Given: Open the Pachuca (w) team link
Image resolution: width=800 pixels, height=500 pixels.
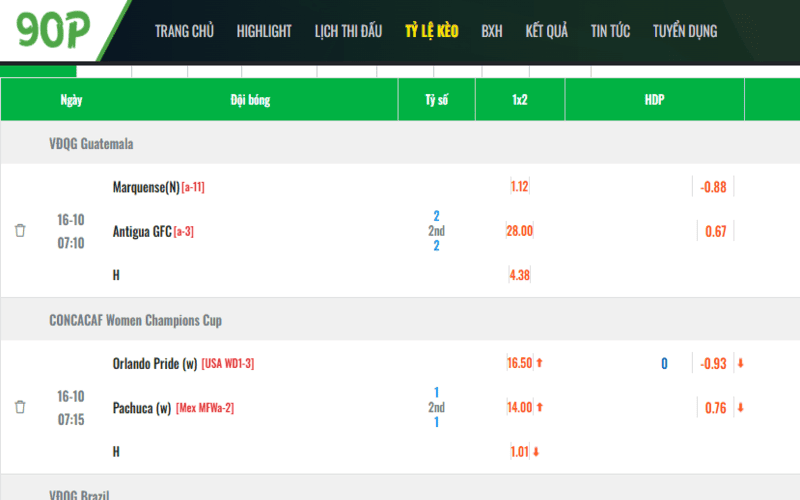Looking at the screenshot, I should [x=142, y=407].
